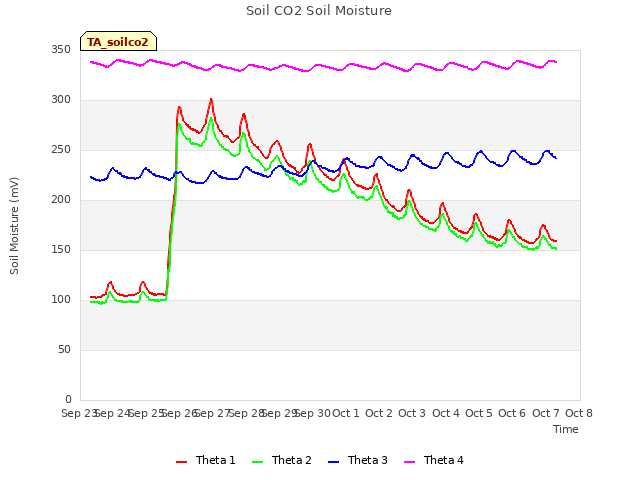Click the Oct 8 x-axis tick label
Screen dimensions: 640x480
(x=579, y=413)
